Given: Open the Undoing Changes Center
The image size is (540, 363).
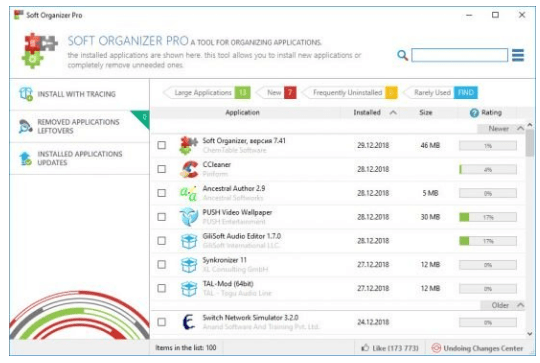Looking at the screenshot, I should pos(477,348).
